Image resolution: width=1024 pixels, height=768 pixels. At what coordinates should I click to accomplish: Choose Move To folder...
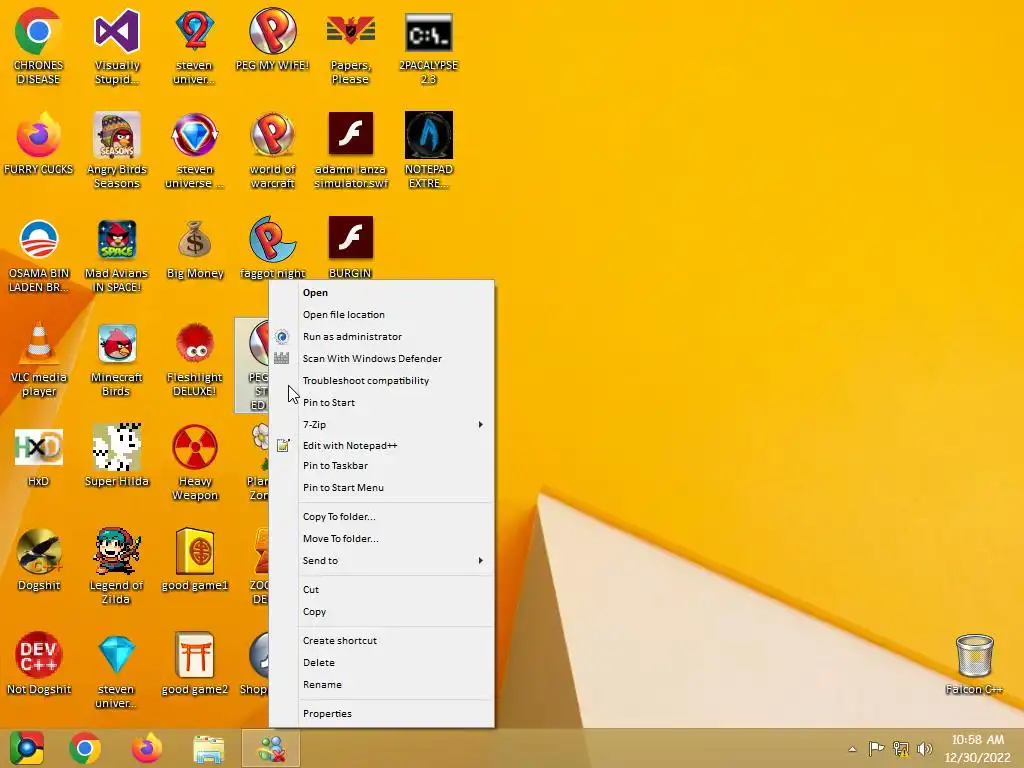382,539
